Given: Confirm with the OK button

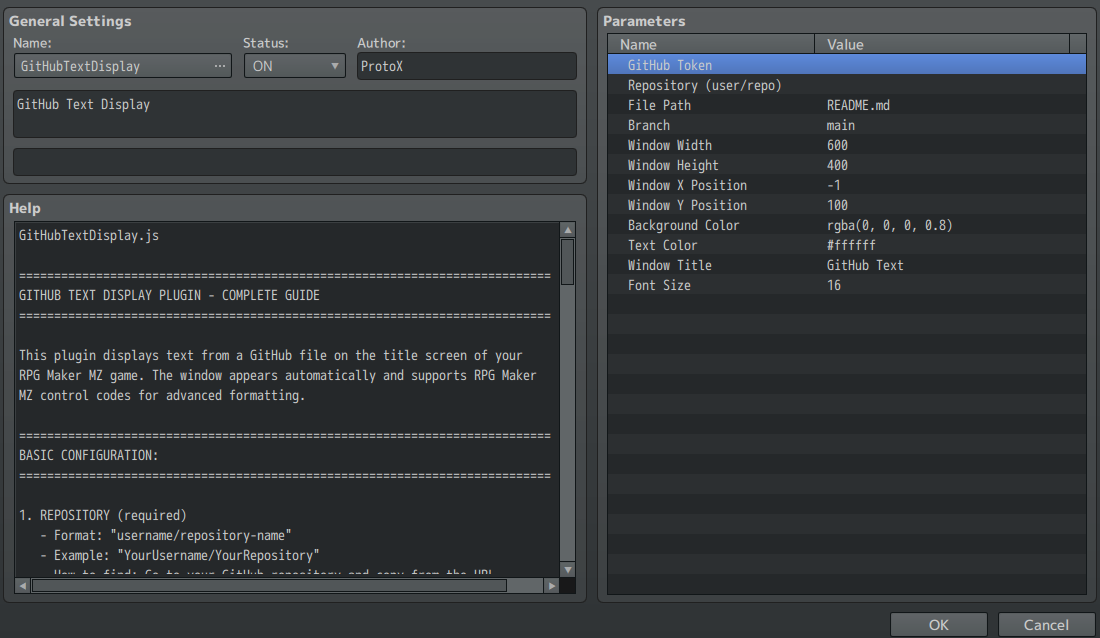Looking at the screenshot, I should point(939,625).
